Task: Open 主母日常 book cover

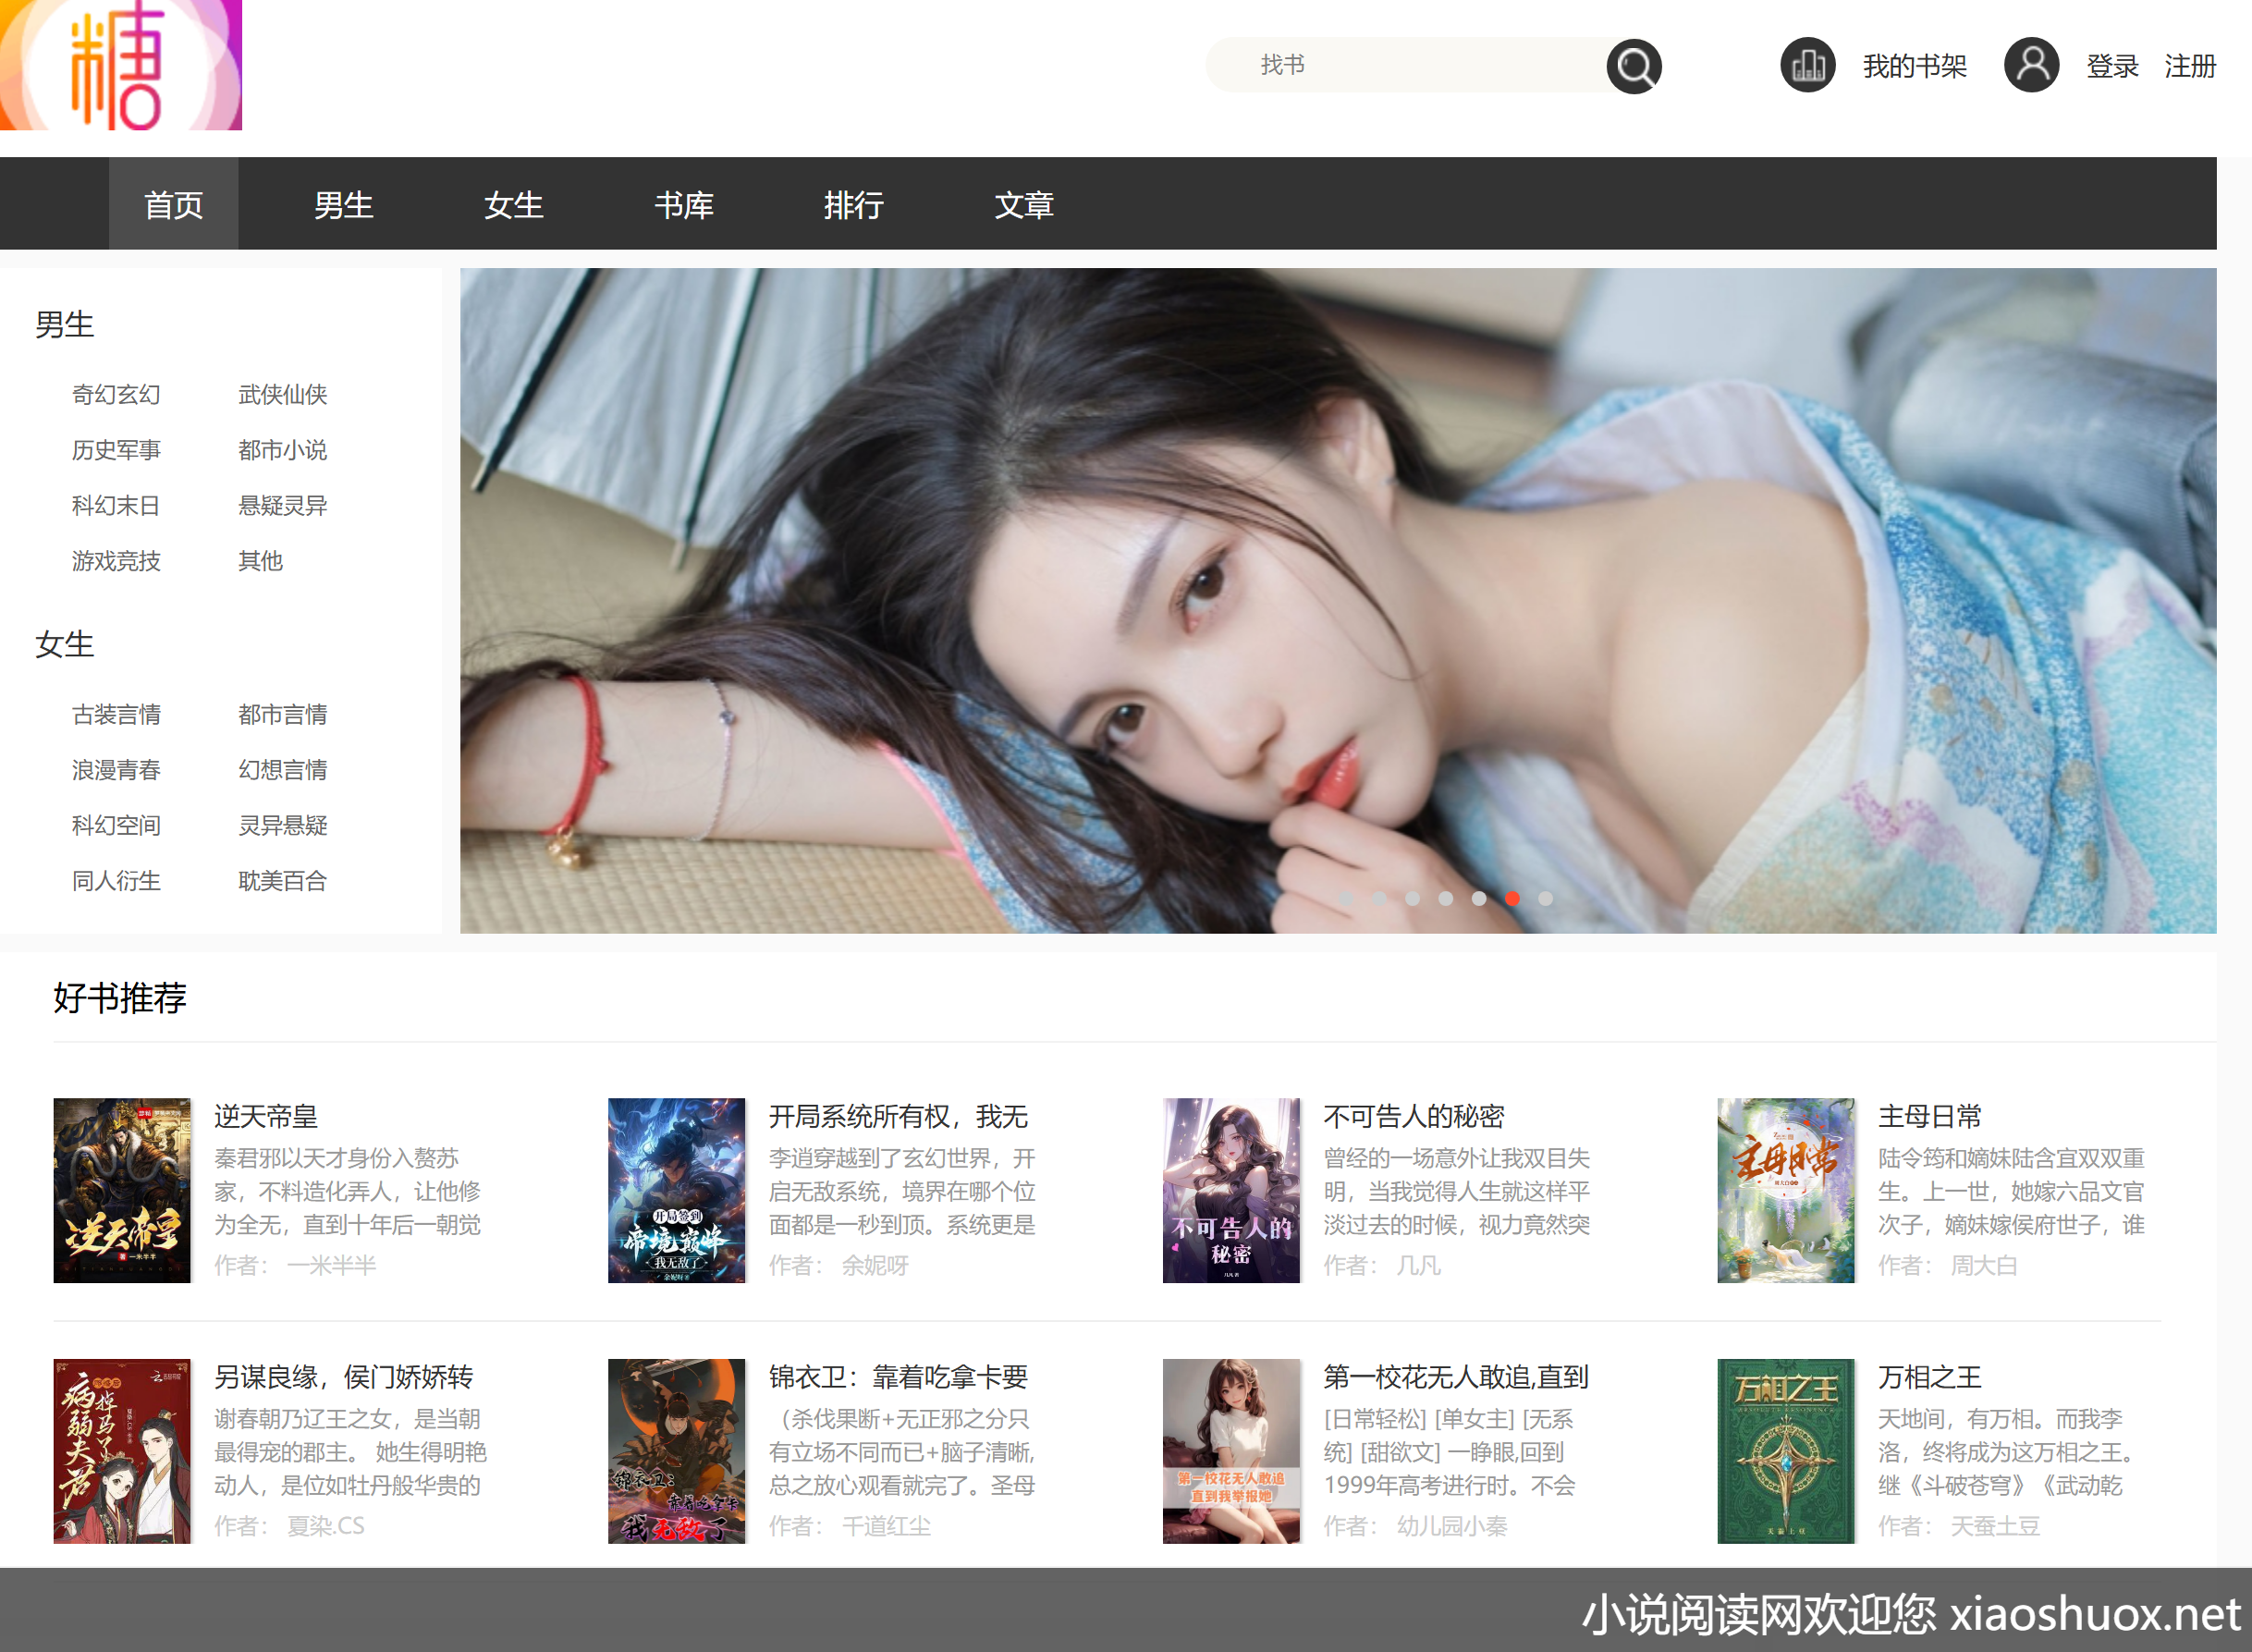Action: click(x=1785, y=1190)
